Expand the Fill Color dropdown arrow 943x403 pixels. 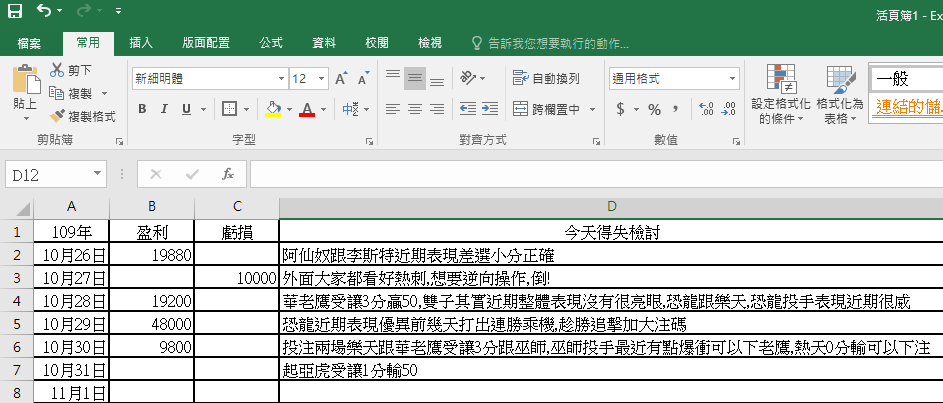[289, 109]
